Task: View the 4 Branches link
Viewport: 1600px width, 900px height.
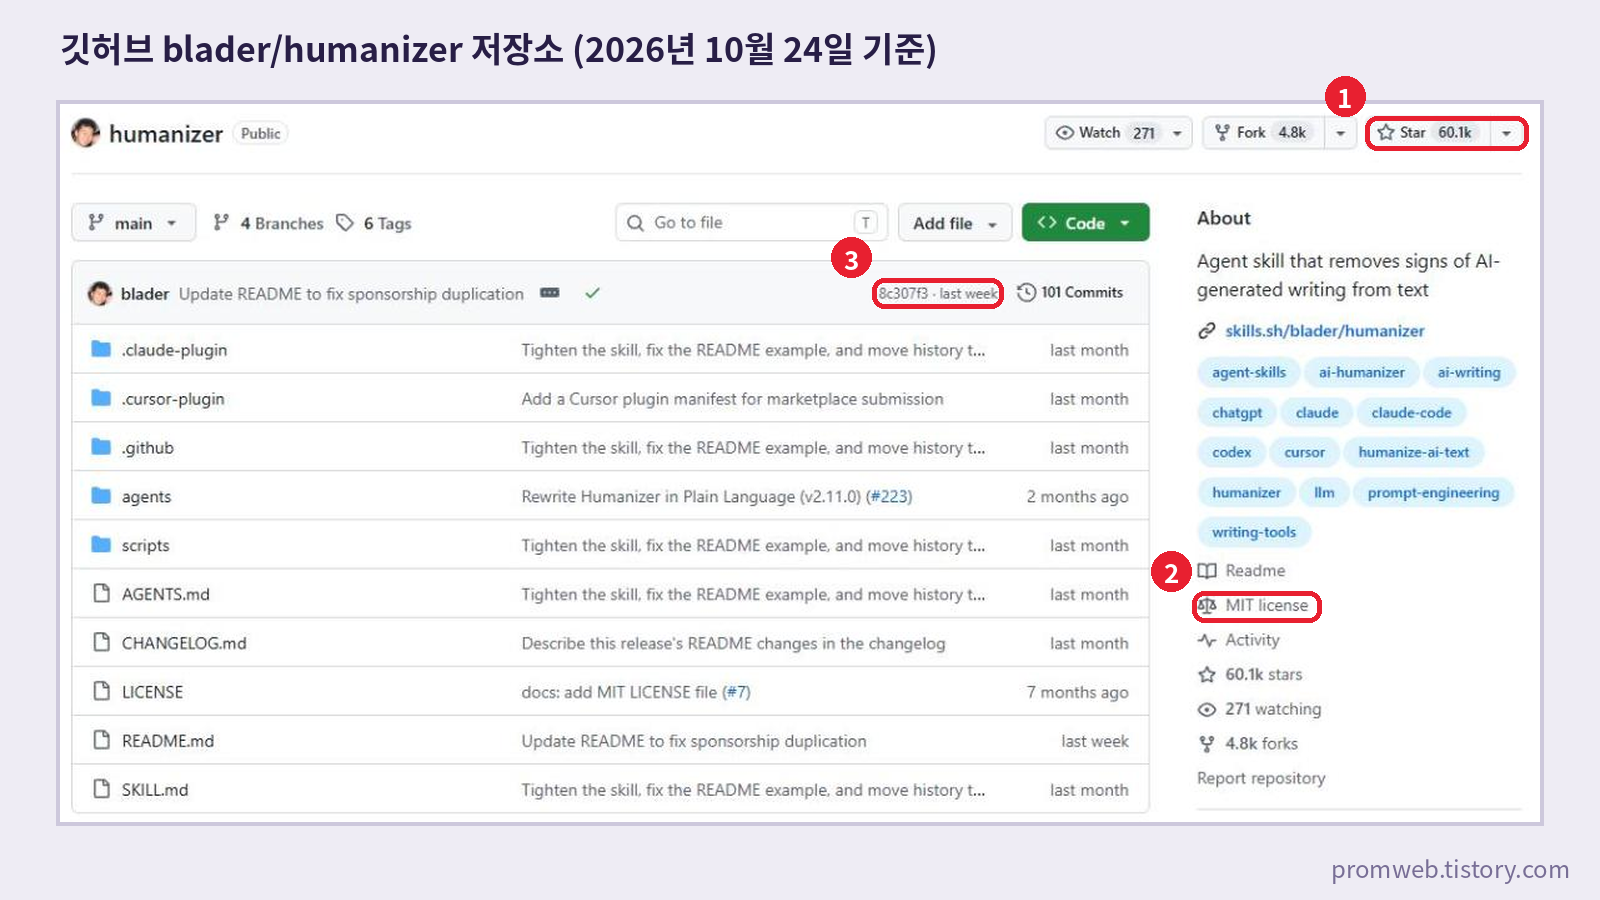Action: click(269, 223)
